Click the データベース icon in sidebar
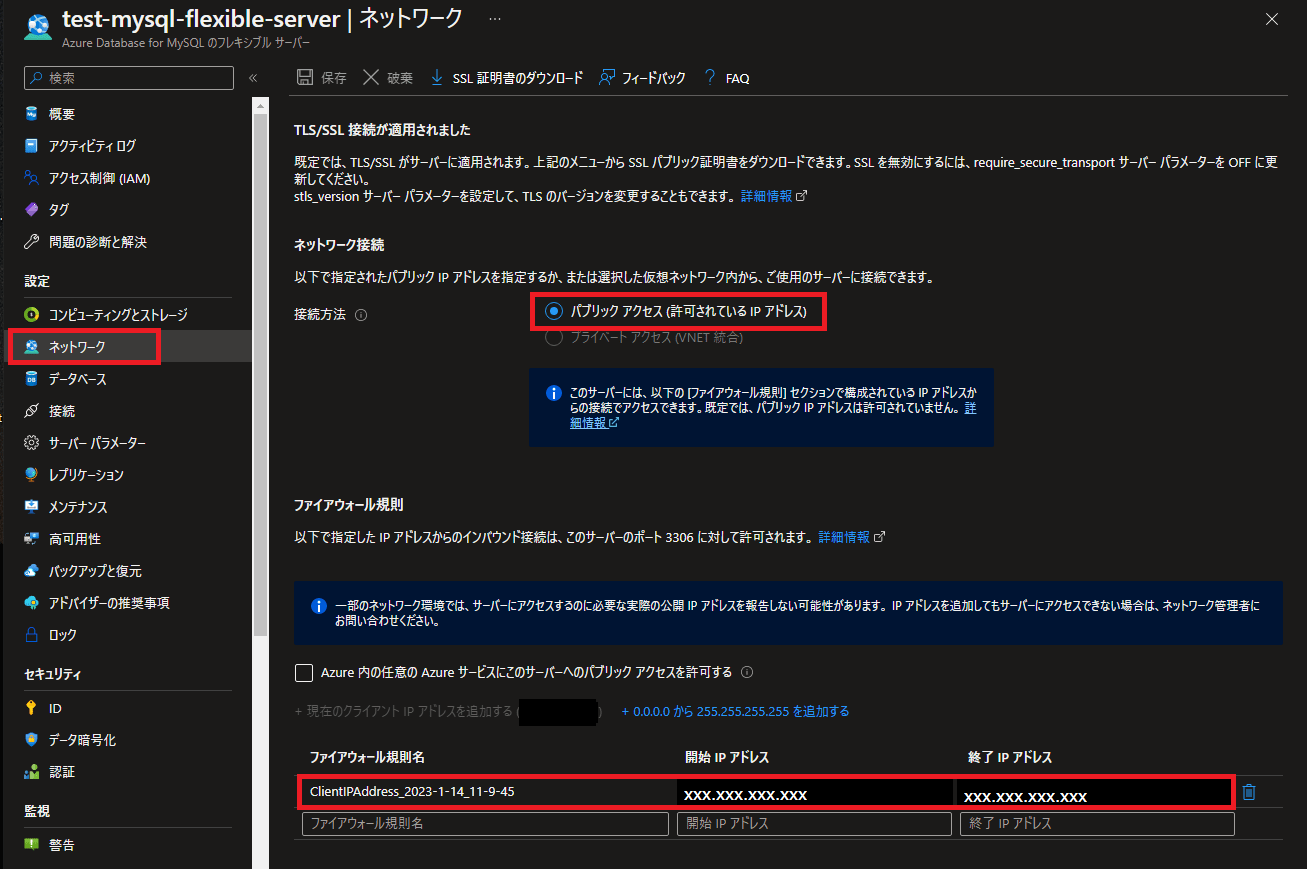This screenshot has width=1307, height=869. point(31,379)
